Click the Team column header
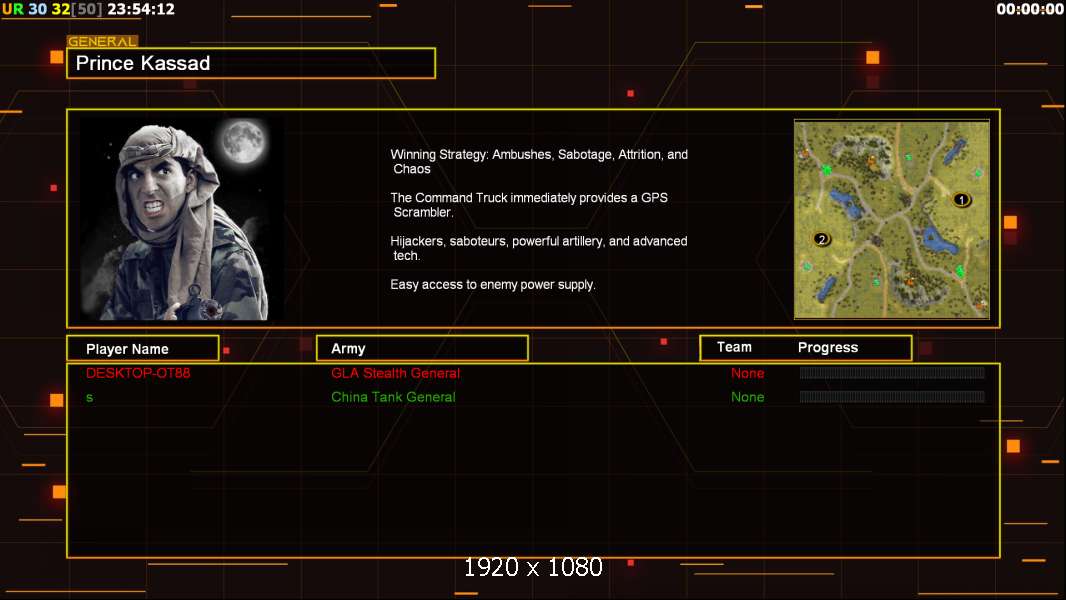The image size is (1066, 600). point(734,347)
